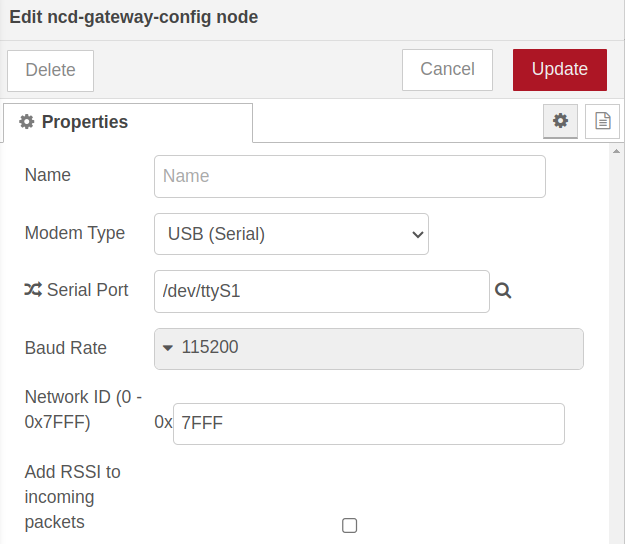Click the Baud Rate label
This screenshot has width=625, height=544.
point(66,348)
